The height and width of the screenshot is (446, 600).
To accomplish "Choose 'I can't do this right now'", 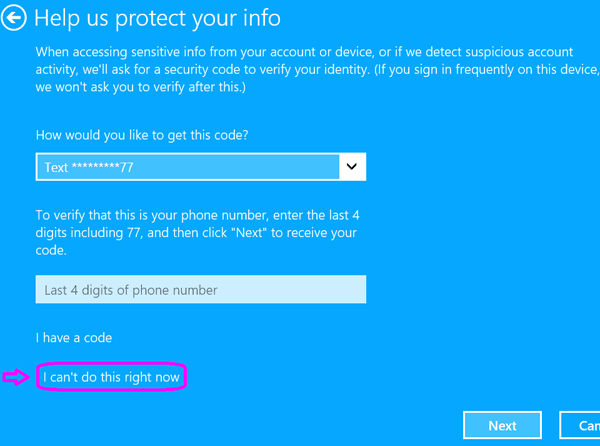I will (111, 377).
